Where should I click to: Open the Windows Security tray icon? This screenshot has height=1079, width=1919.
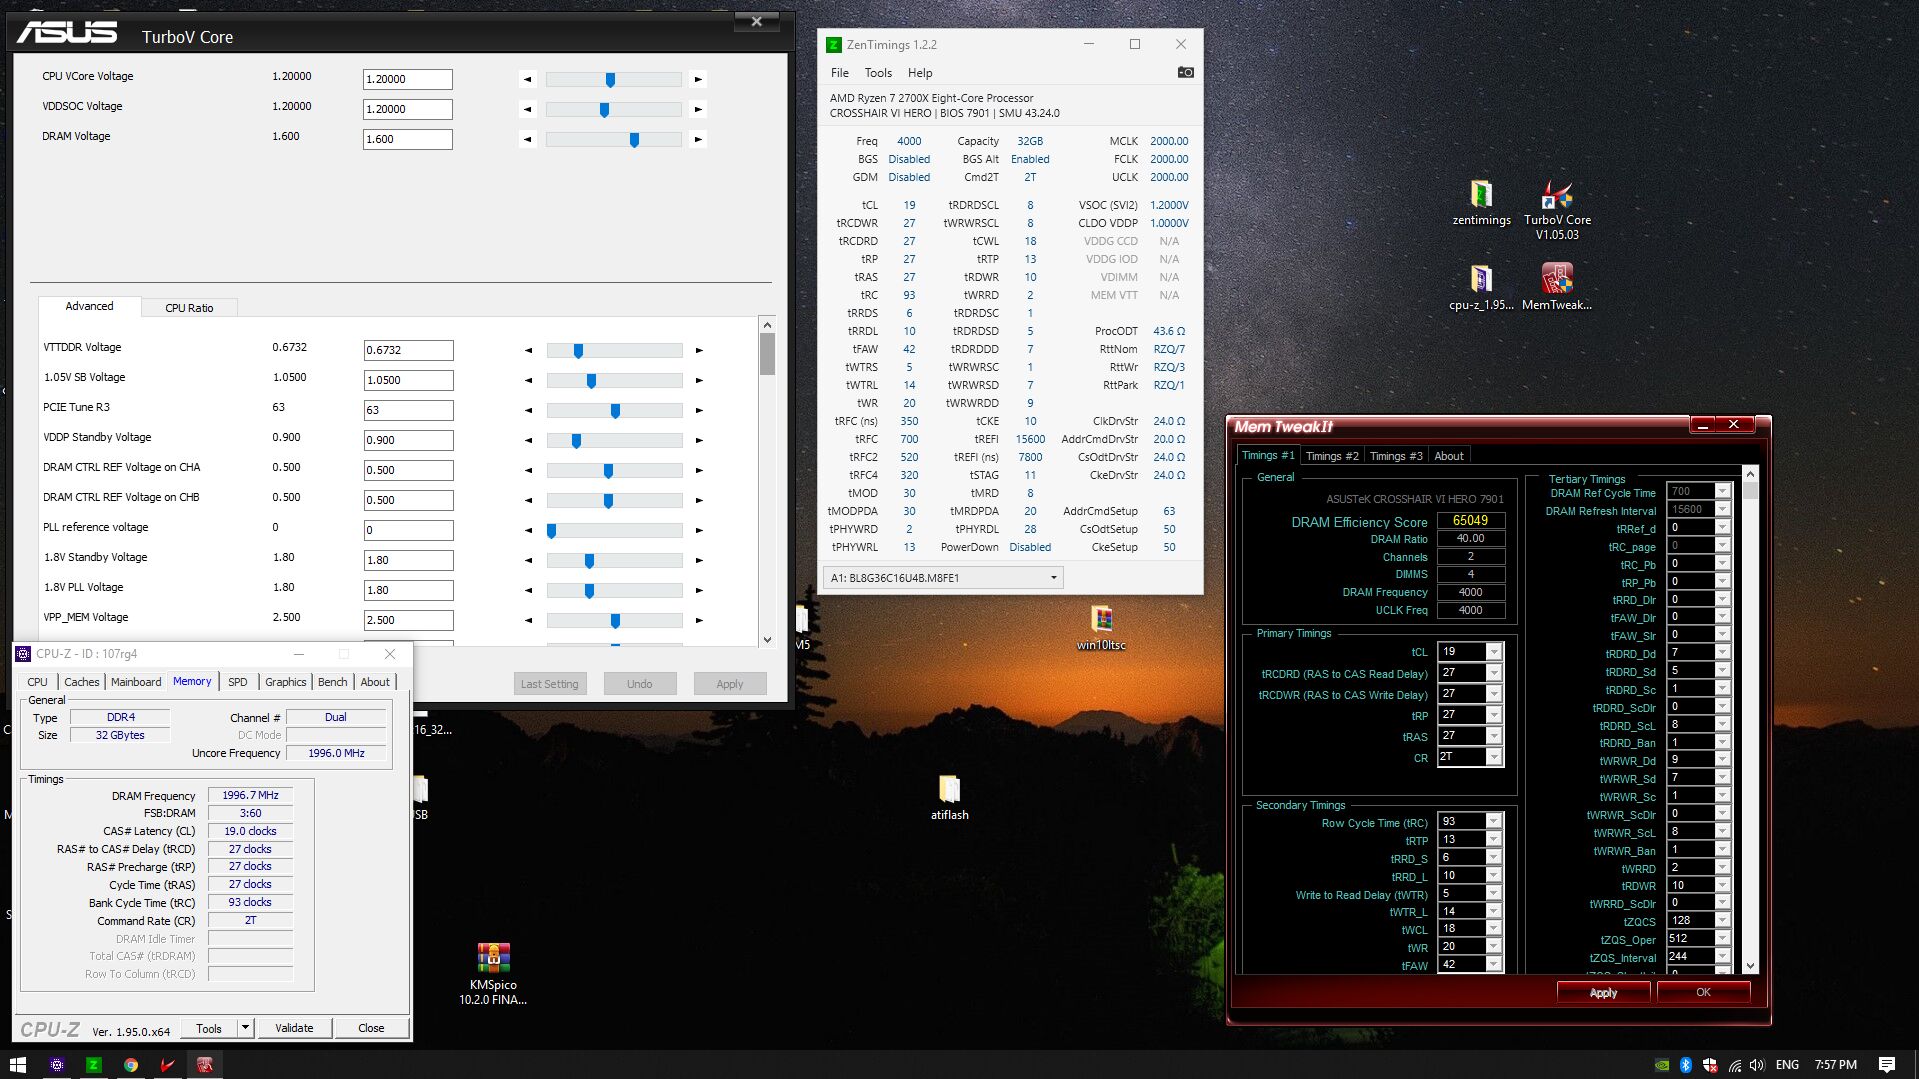(1710, 1065)
